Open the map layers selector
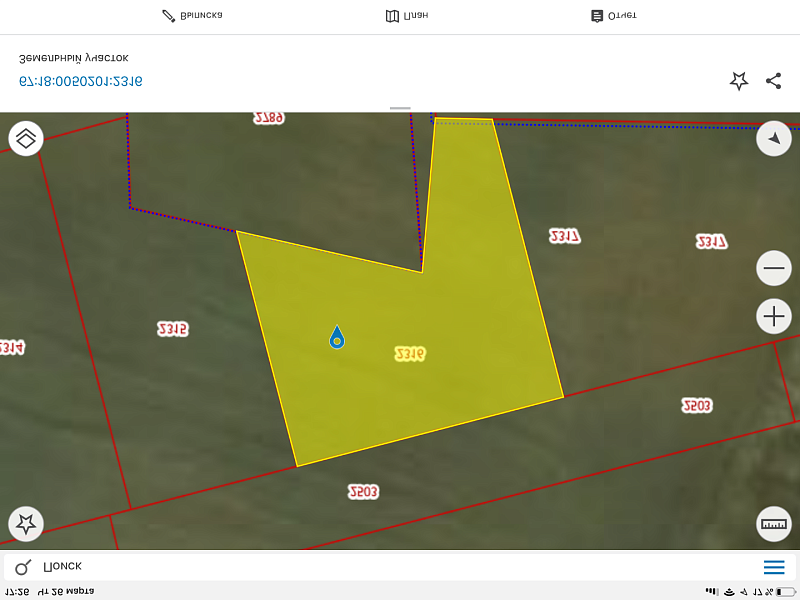 [26, 138]
